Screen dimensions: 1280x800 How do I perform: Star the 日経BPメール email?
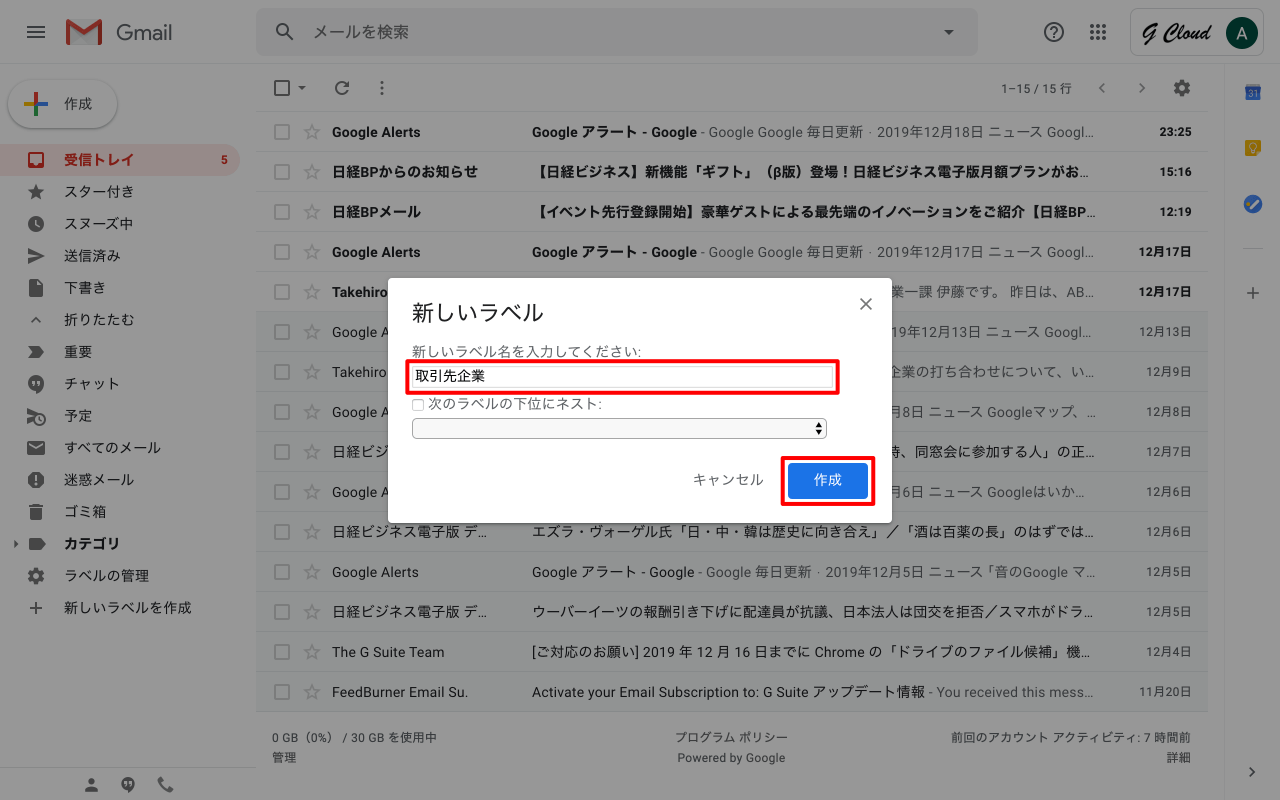tap(311, 212)
